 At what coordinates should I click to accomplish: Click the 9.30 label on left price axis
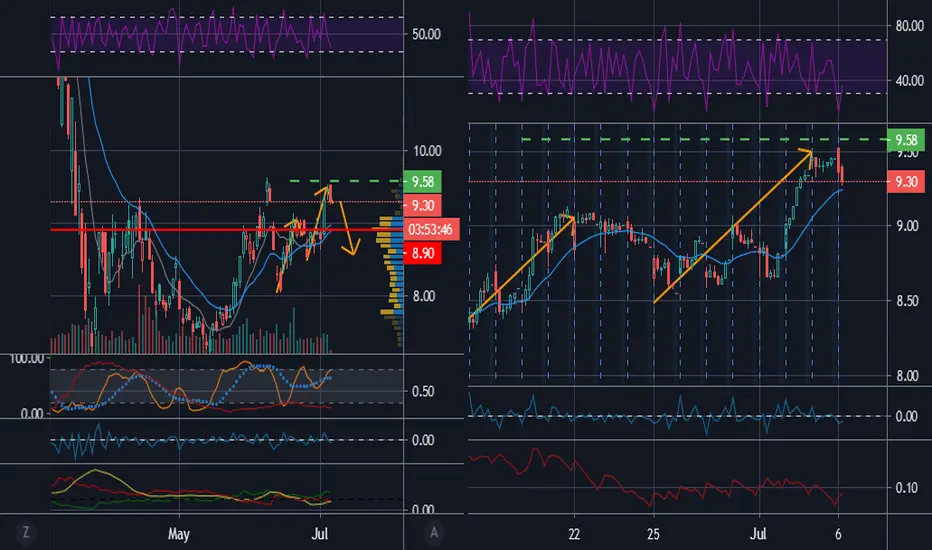423,206
